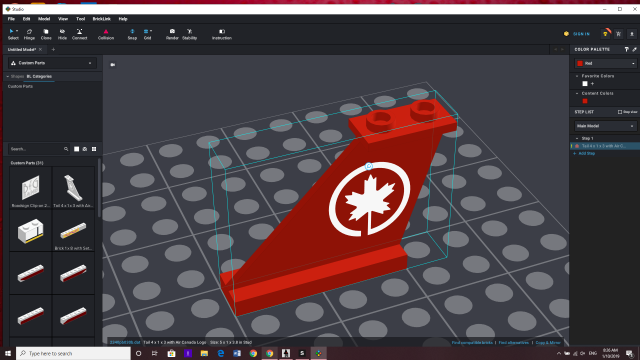The width and height of the screenshot is (640, 360).
Task: Open Select tool mode dropdown arrow
Action: [x=17, y=31]
